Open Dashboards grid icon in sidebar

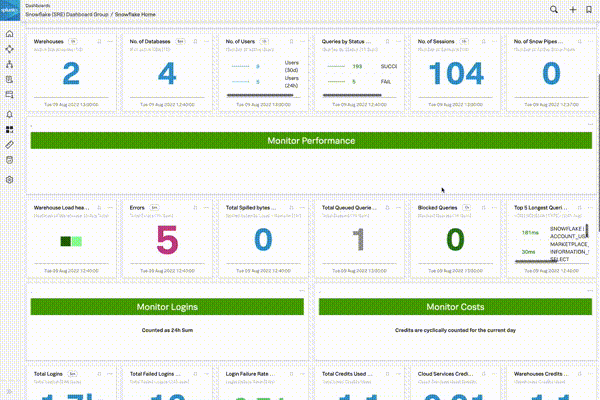[x=9, y=130]
